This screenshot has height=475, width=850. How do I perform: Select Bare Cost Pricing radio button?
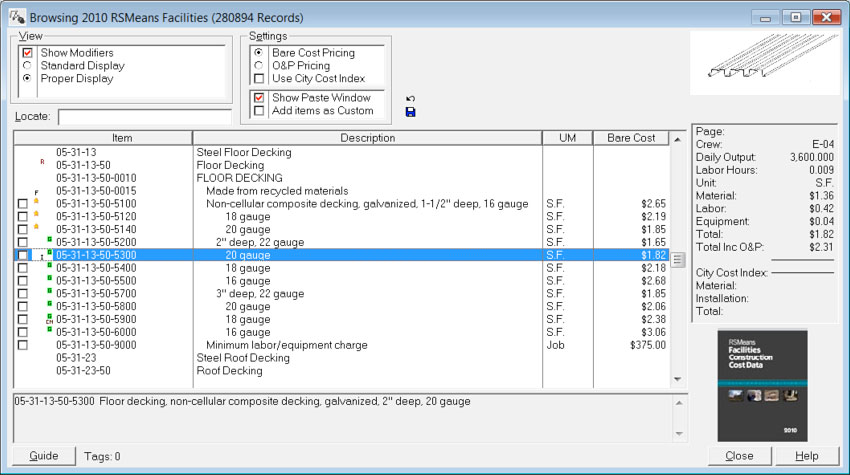click(x=259, y=53)
